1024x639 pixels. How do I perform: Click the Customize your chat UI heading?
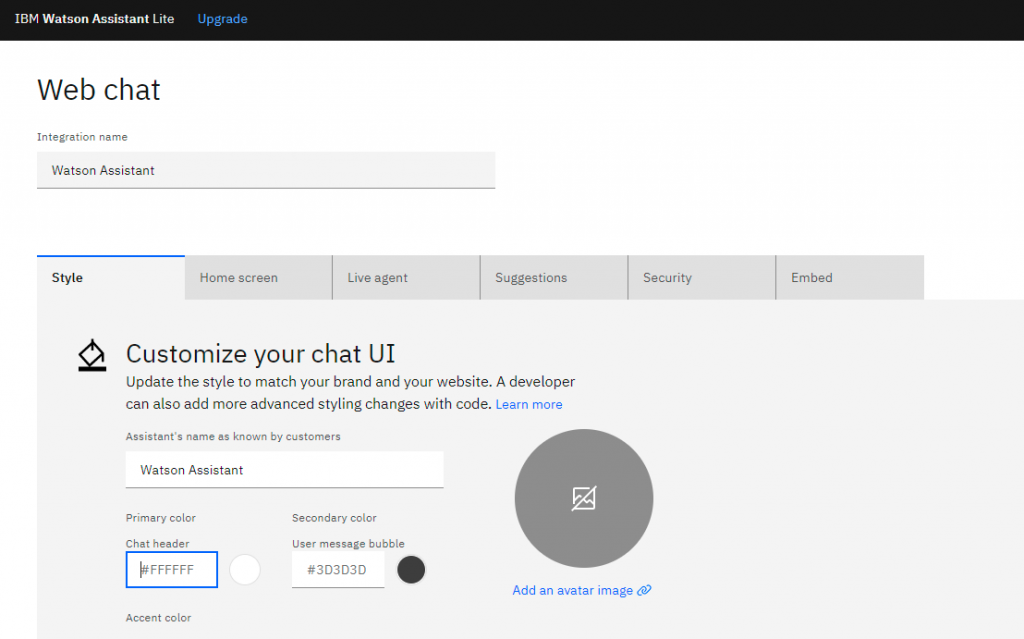(261, 353)
